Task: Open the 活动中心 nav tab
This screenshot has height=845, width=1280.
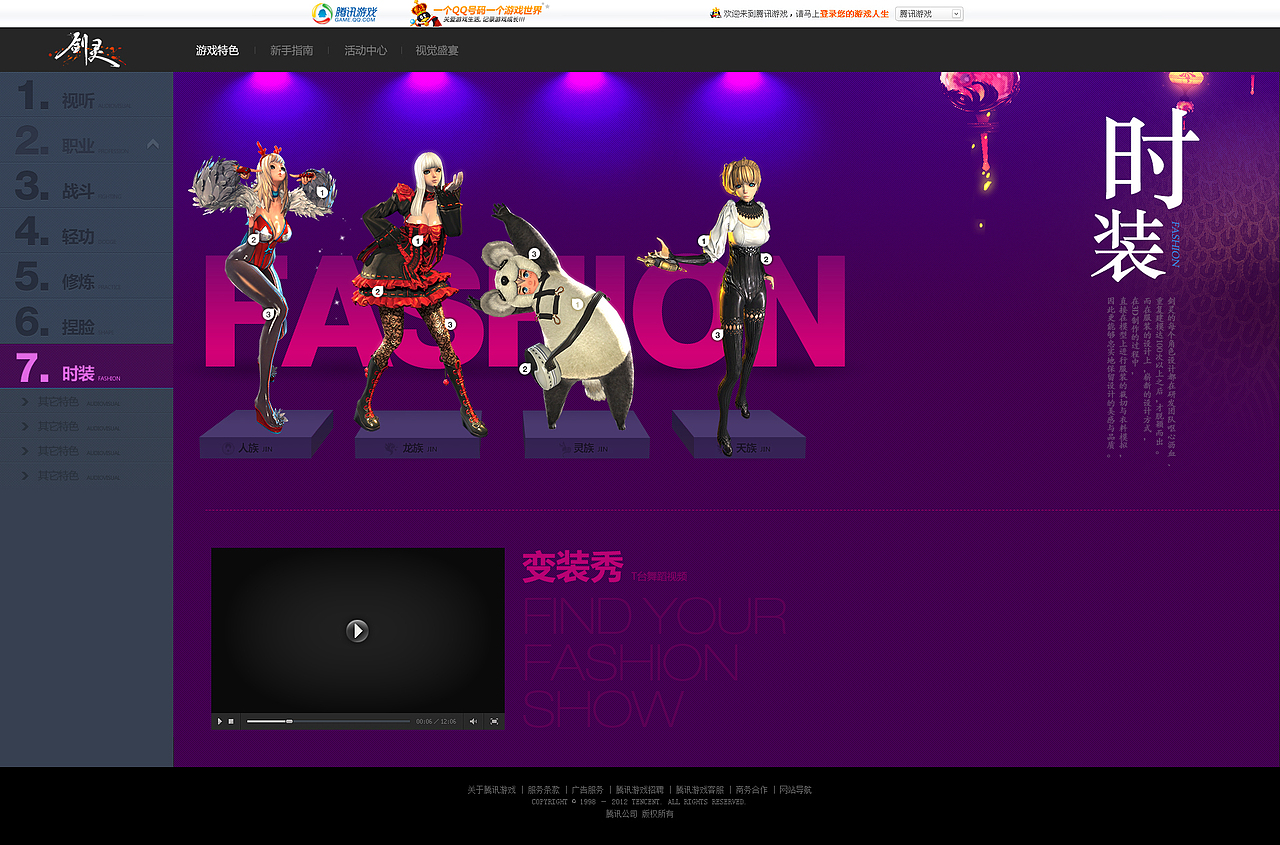Action: 365,50
